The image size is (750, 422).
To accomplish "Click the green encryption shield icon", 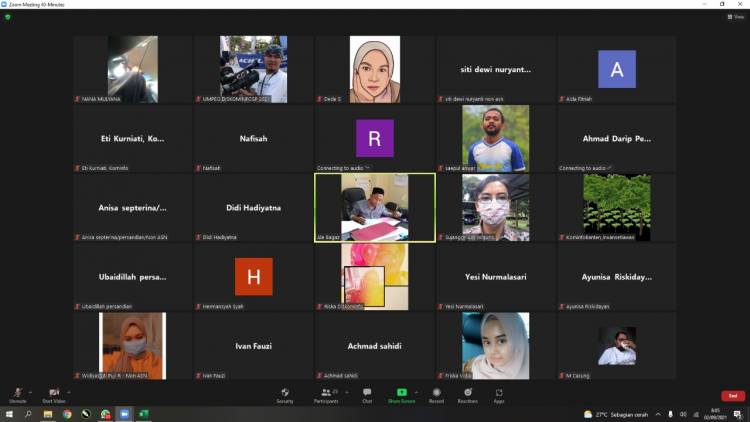I will (x=8, y=17).
